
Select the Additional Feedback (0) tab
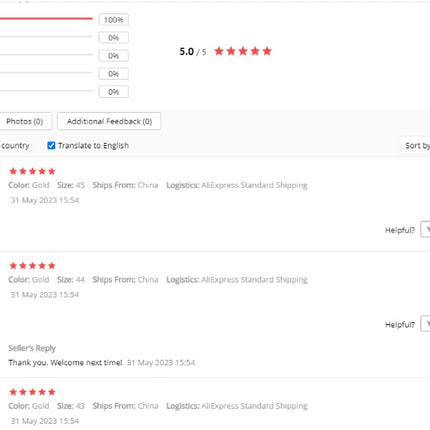(109, 121)
